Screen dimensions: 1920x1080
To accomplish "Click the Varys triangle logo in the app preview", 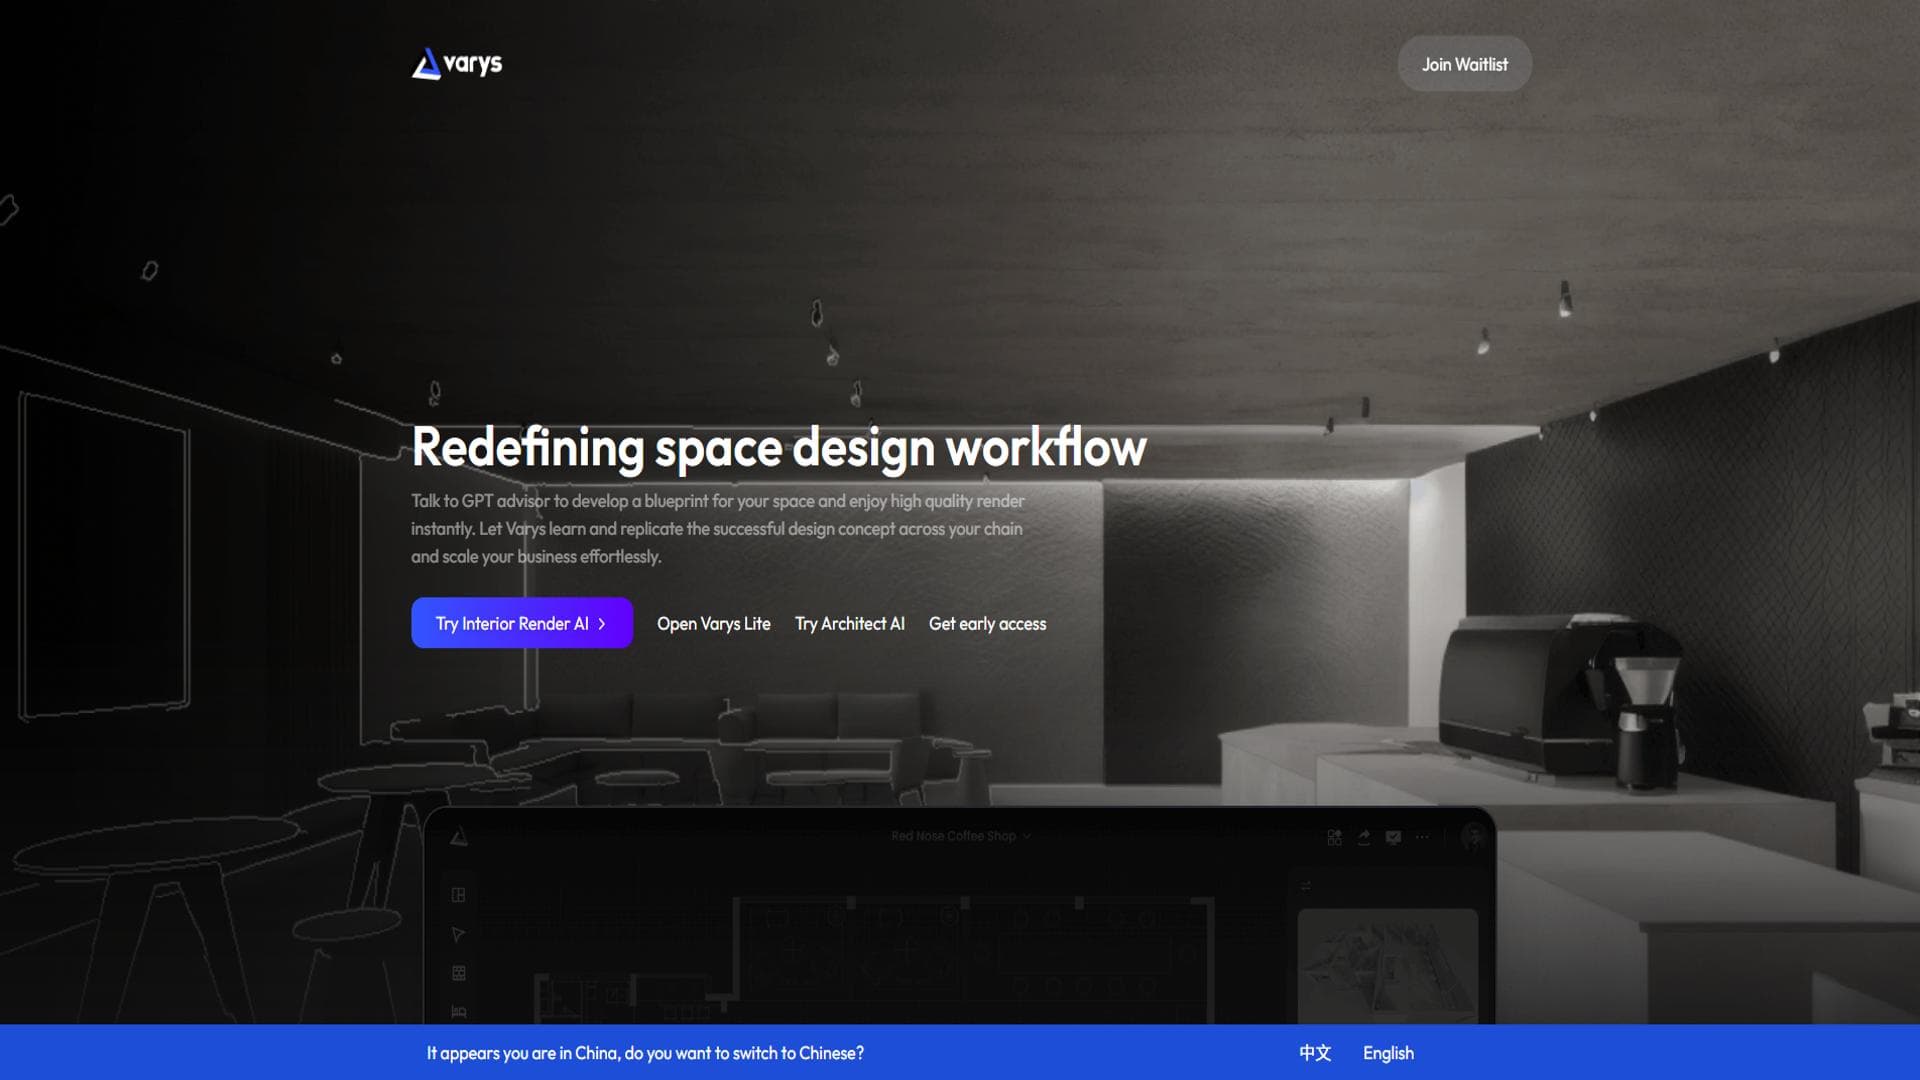I will coord(459,837).
